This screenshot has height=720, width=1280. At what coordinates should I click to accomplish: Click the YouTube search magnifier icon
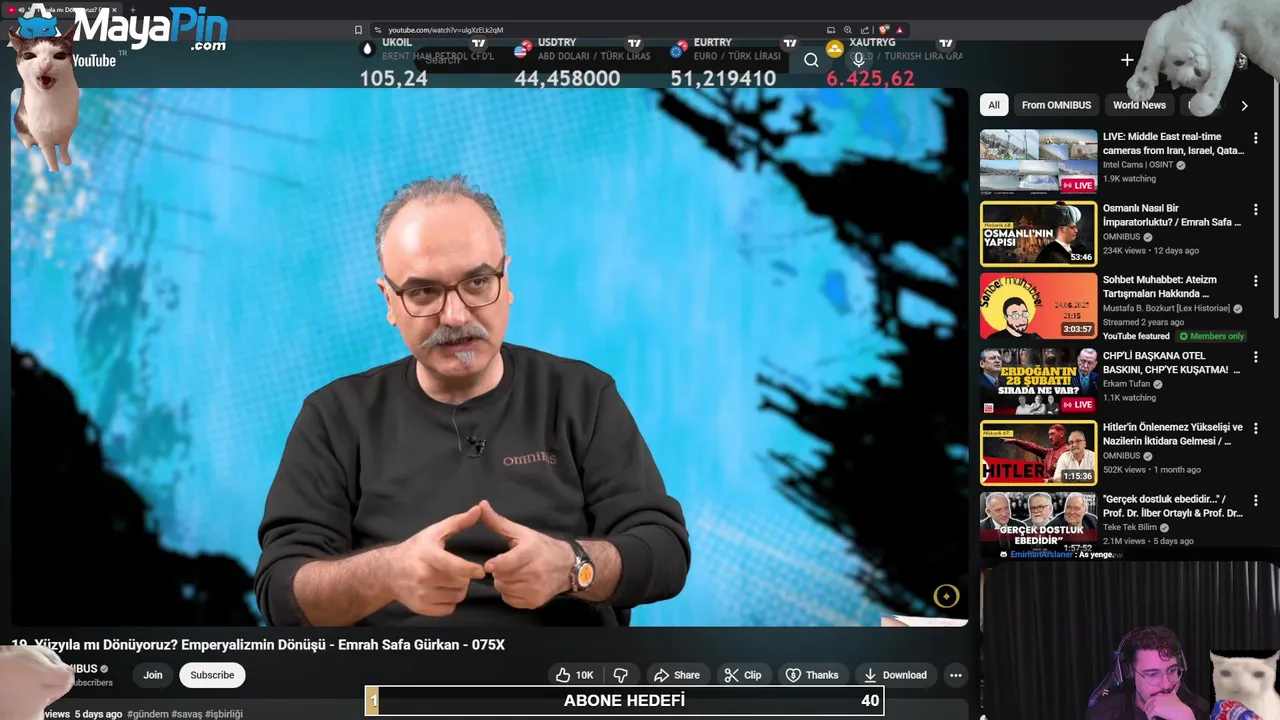[x=811, y=60]
